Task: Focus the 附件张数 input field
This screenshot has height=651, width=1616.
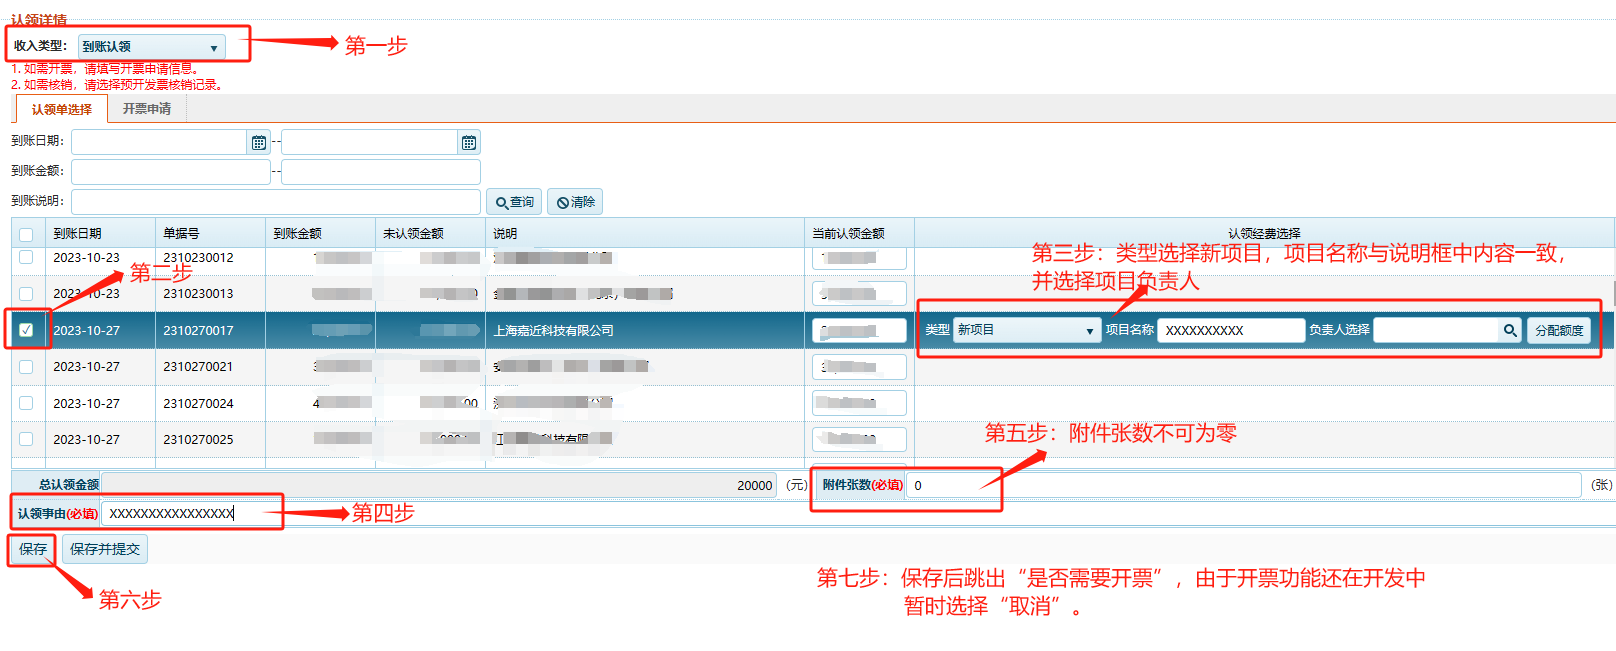Action: pos(1240,485)
